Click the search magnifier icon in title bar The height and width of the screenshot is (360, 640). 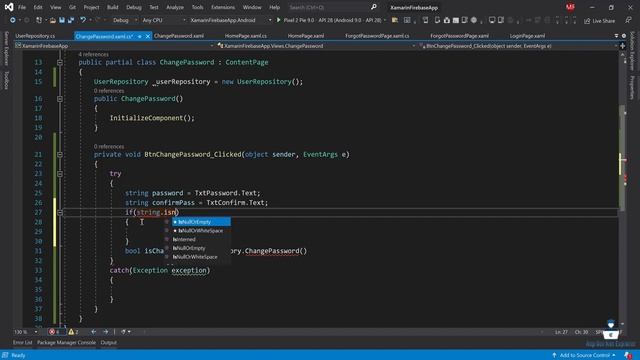[373, 7]
